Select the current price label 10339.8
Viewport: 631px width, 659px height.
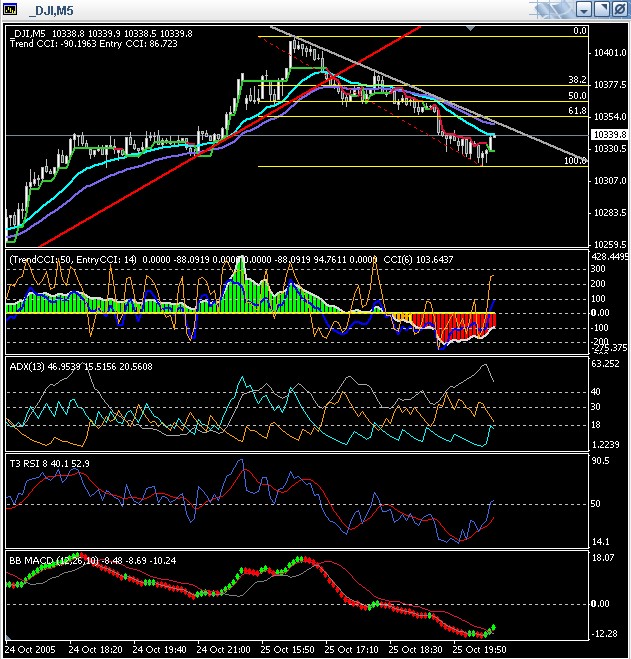point(610,134)
